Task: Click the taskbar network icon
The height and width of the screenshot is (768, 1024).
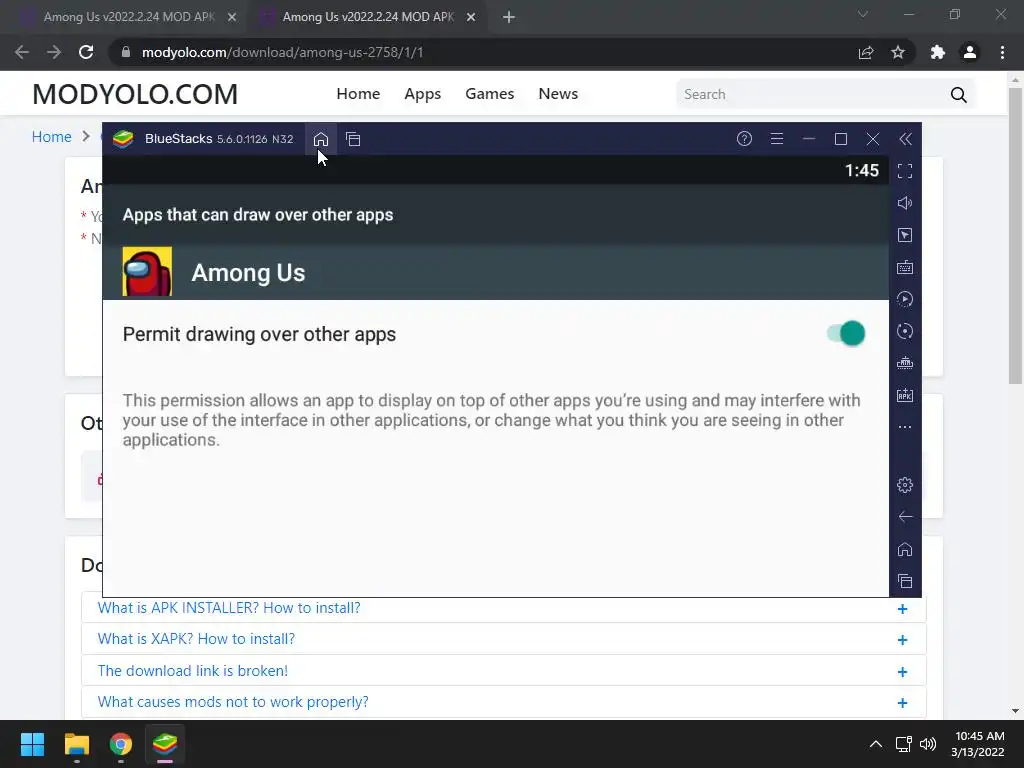Action: [x=904, y=744]
